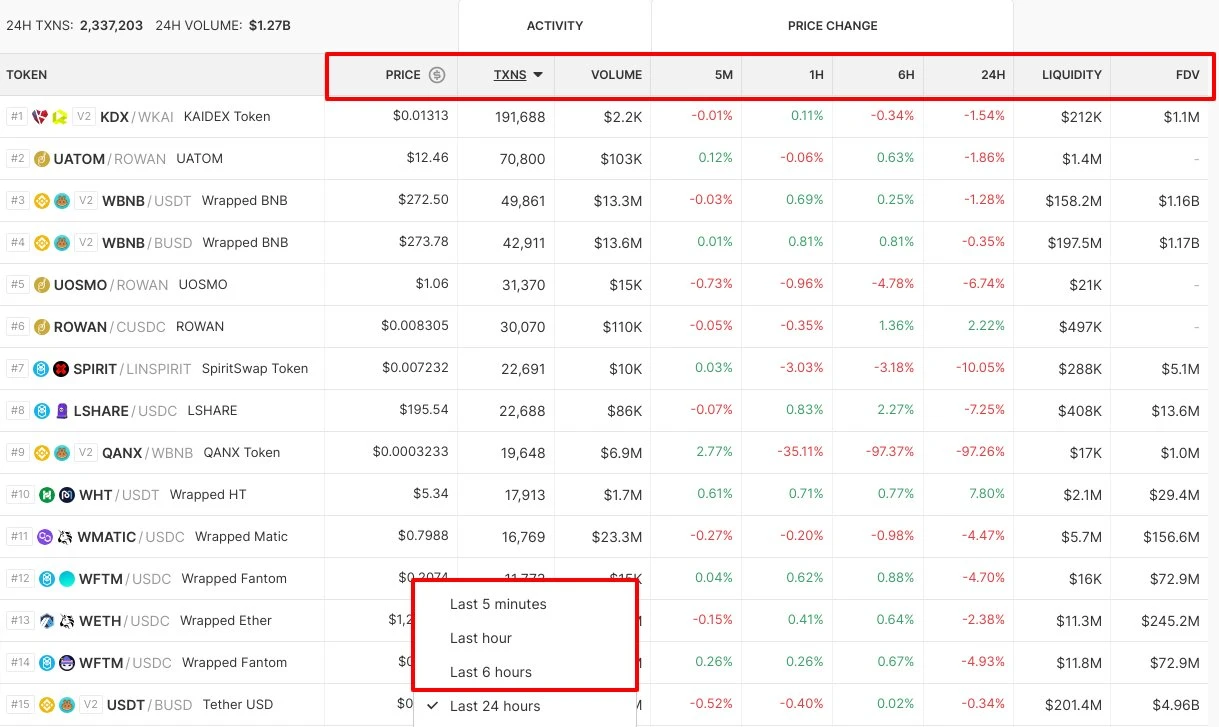
Task: Click the DEX icon in WETH/USDC row
Action: pos(66,621)
